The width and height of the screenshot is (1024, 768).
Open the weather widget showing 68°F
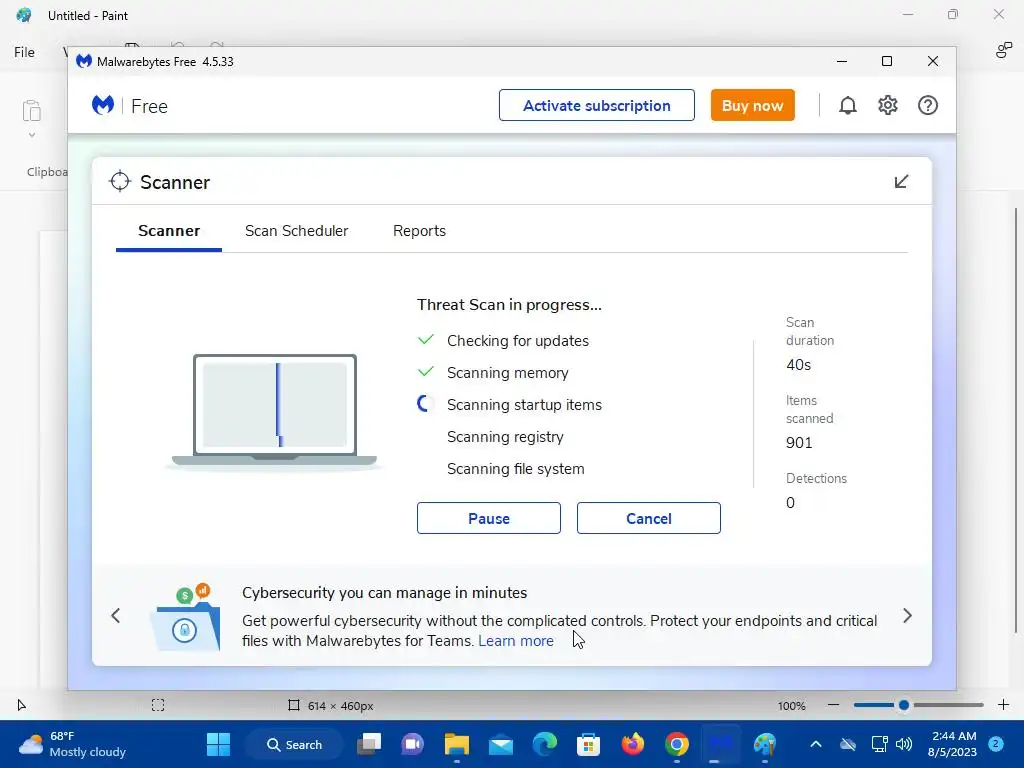(x=72, y=744)
